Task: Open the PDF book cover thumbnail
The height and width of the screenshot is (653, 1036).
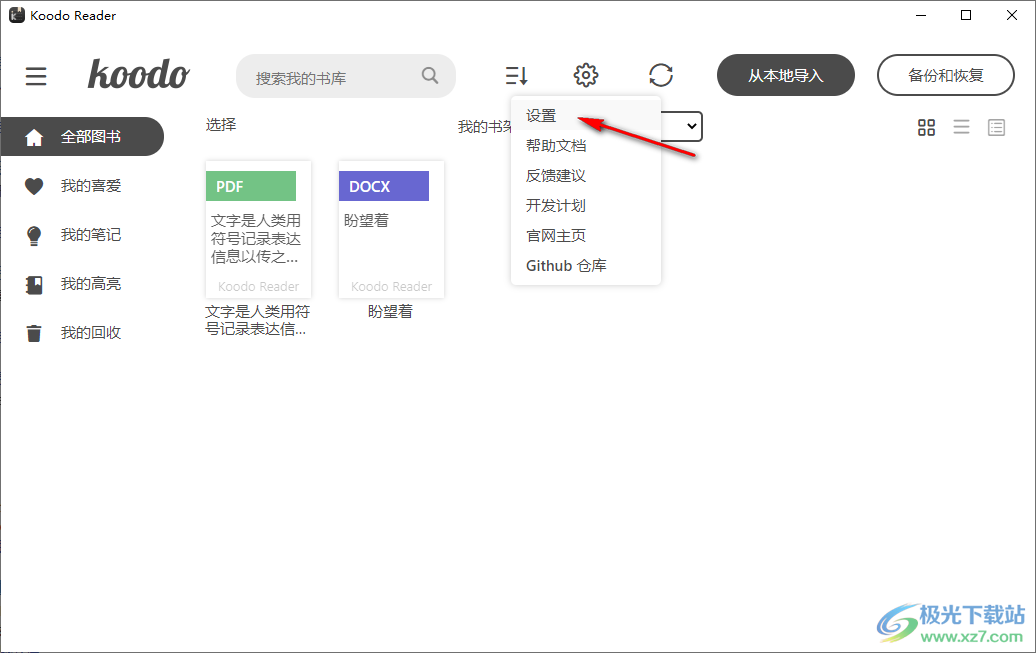Action: 258,229
